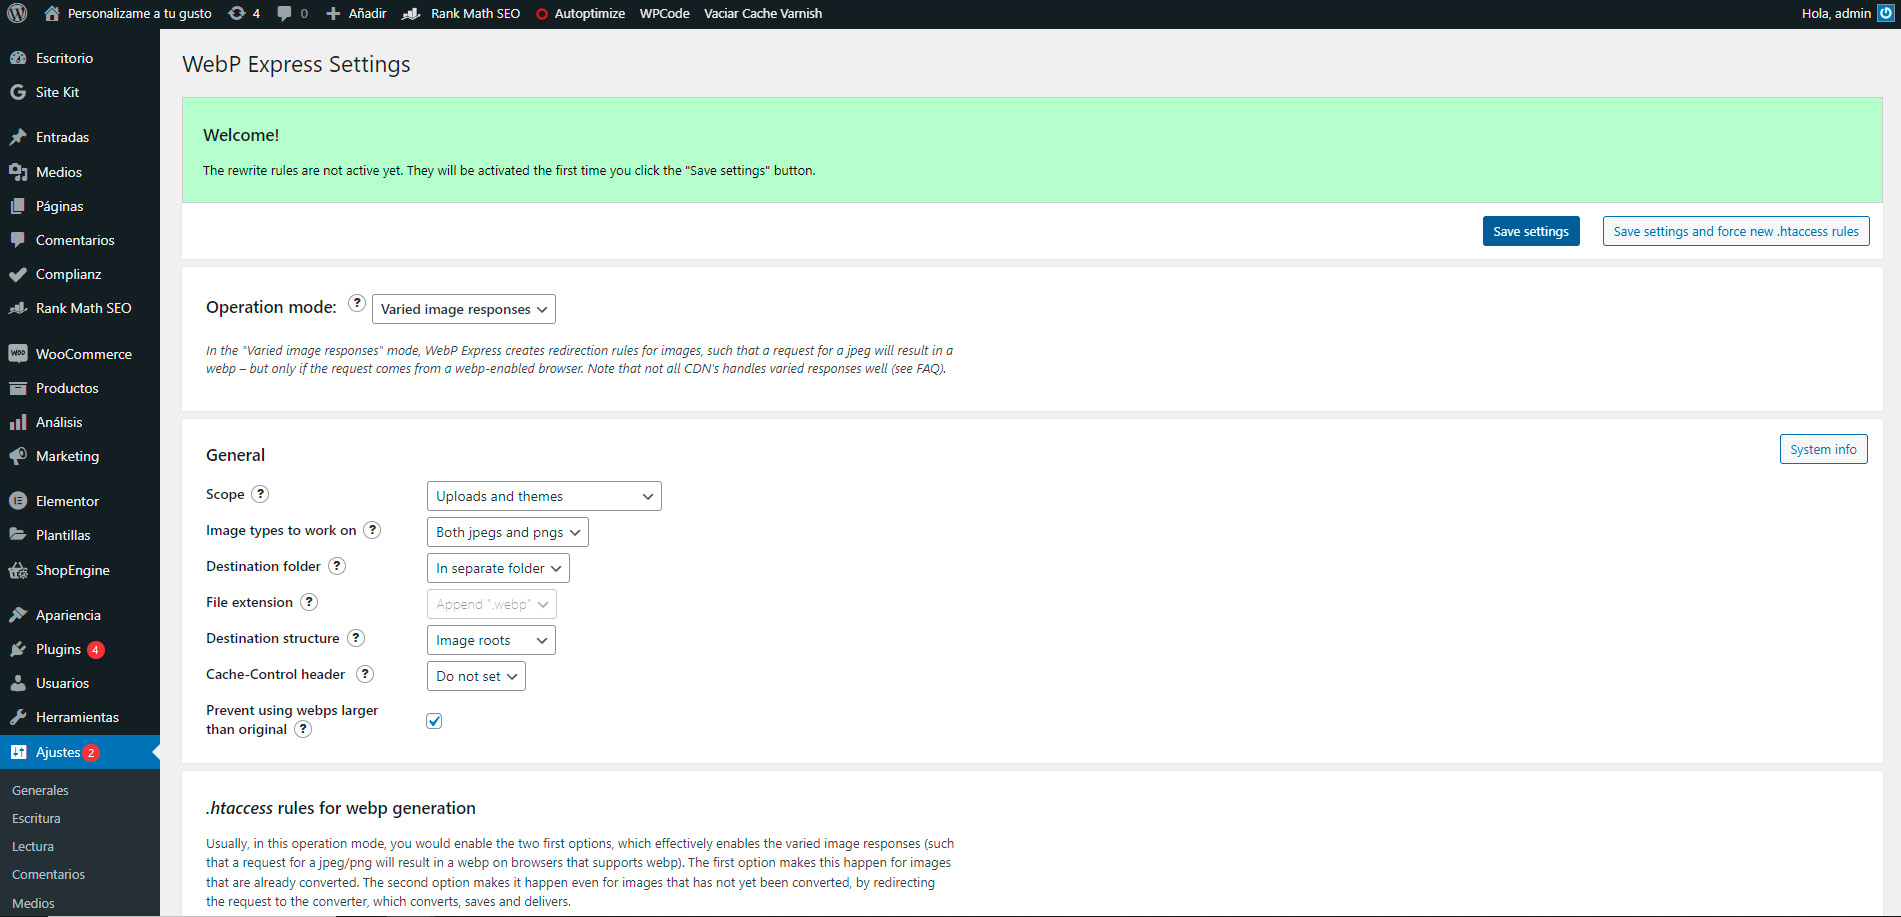This screenshot has width=1901, height=917.
Task: Open the Image roots dropdown
Action: coord(491,640)
